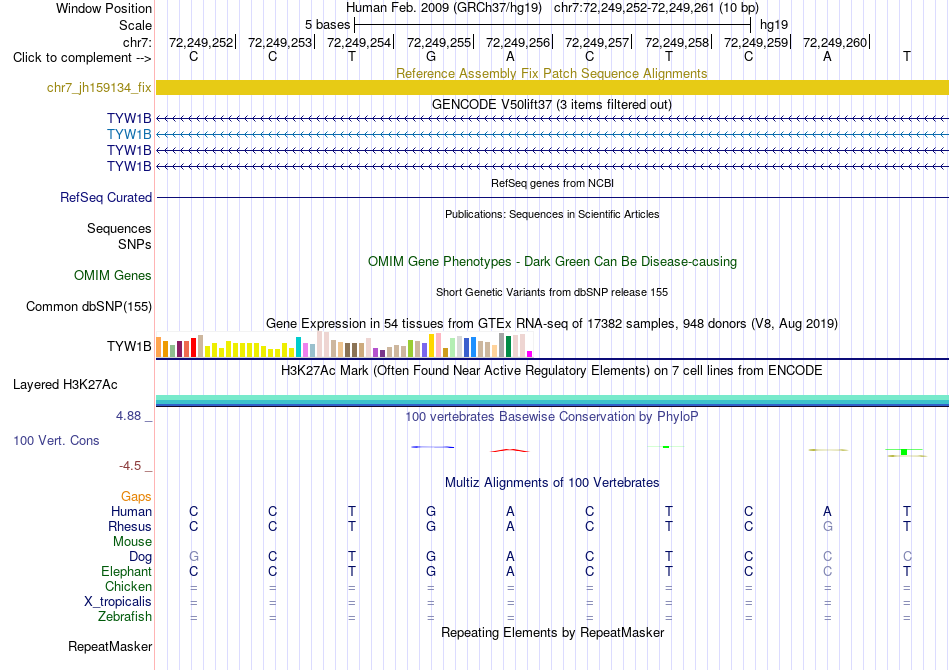Click the Click to complement --> label

click(82, 58)
